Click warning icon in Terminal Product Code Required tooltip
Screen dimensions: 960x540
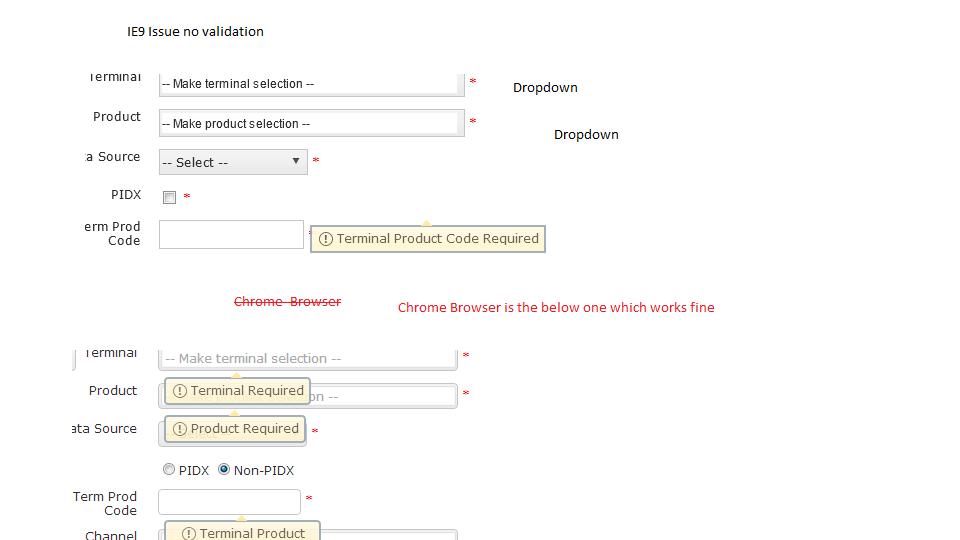[x=326, y=239]
